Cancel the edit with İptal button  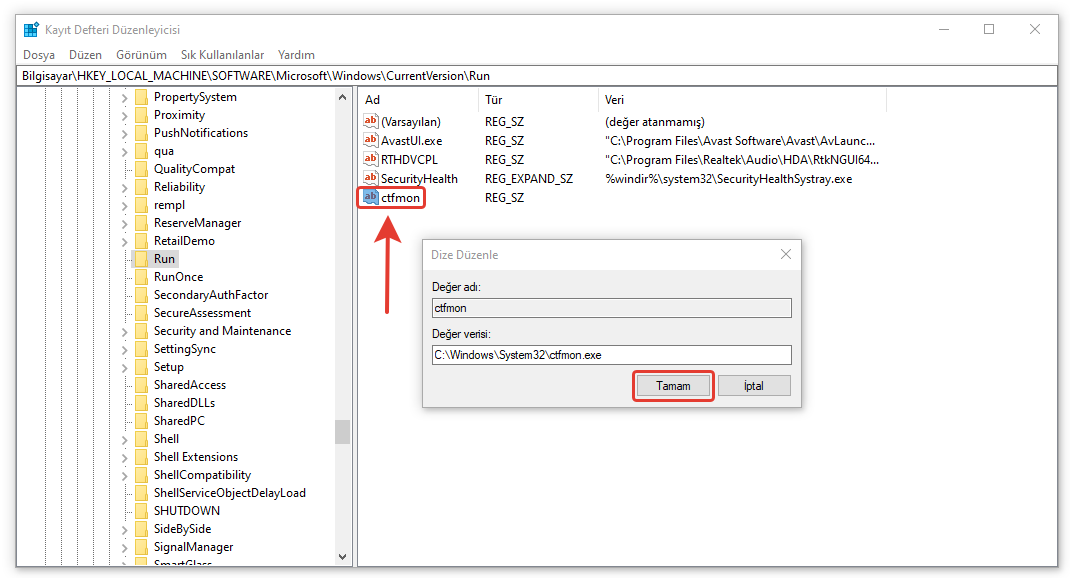(x=753, y=386)
